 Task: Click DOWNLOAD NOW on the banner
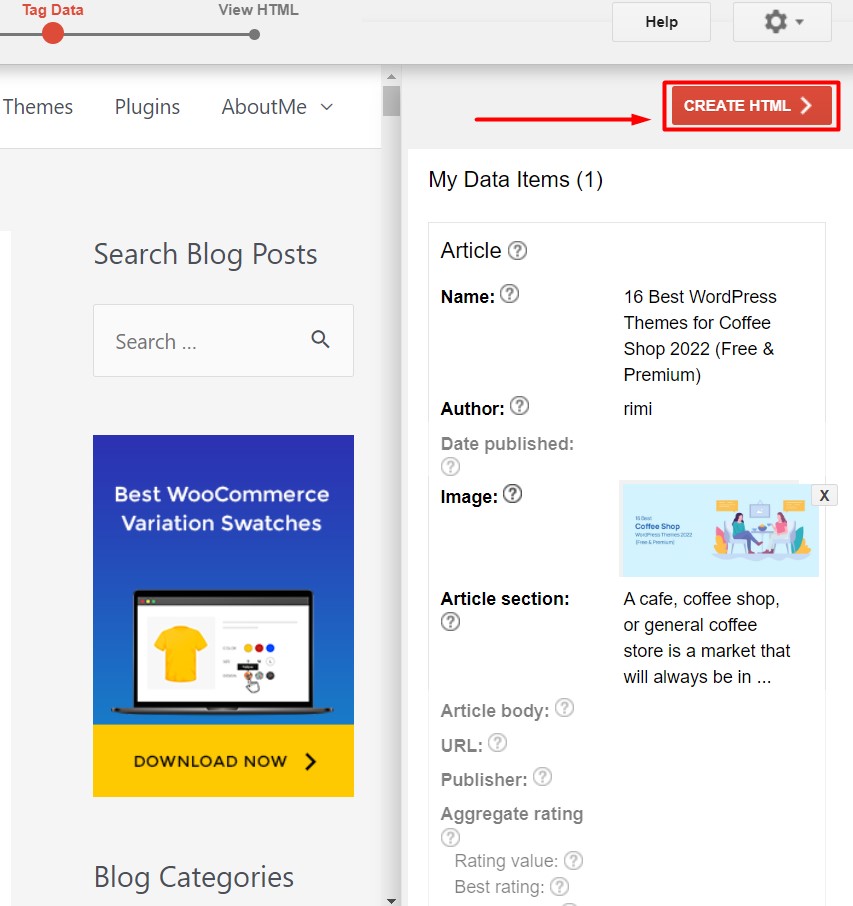coord(223,761)
